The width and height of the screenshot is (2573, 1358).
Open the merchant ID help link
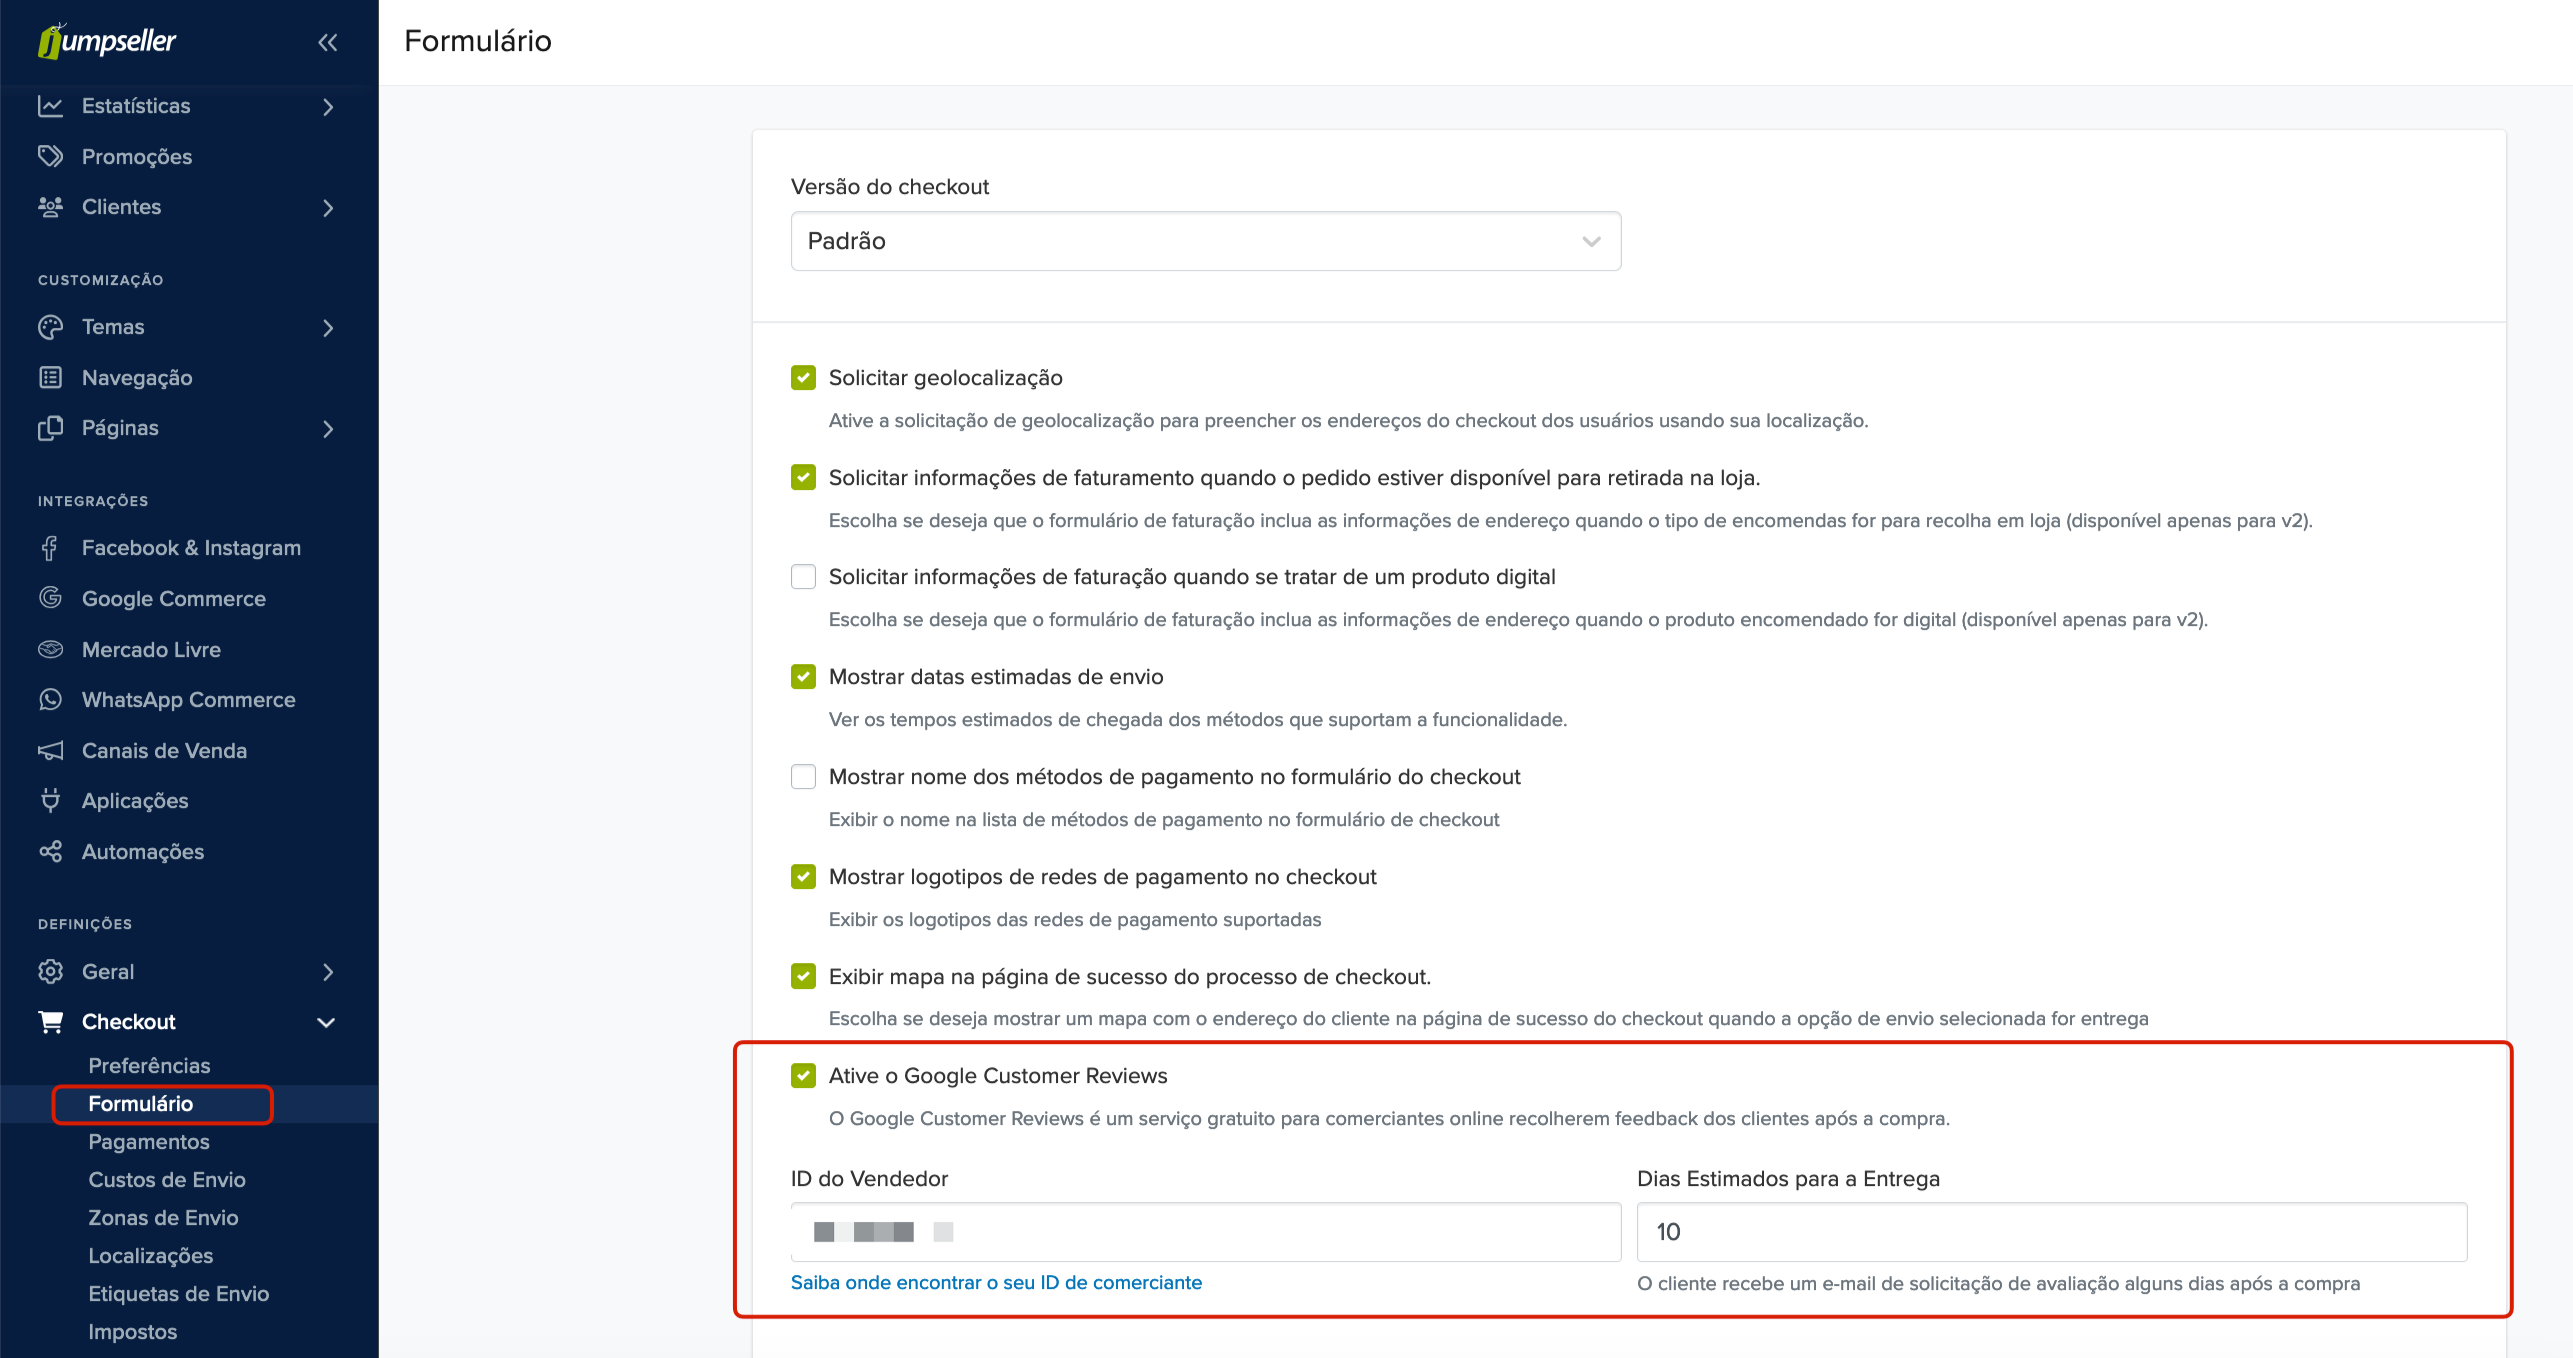(996, 1282)
